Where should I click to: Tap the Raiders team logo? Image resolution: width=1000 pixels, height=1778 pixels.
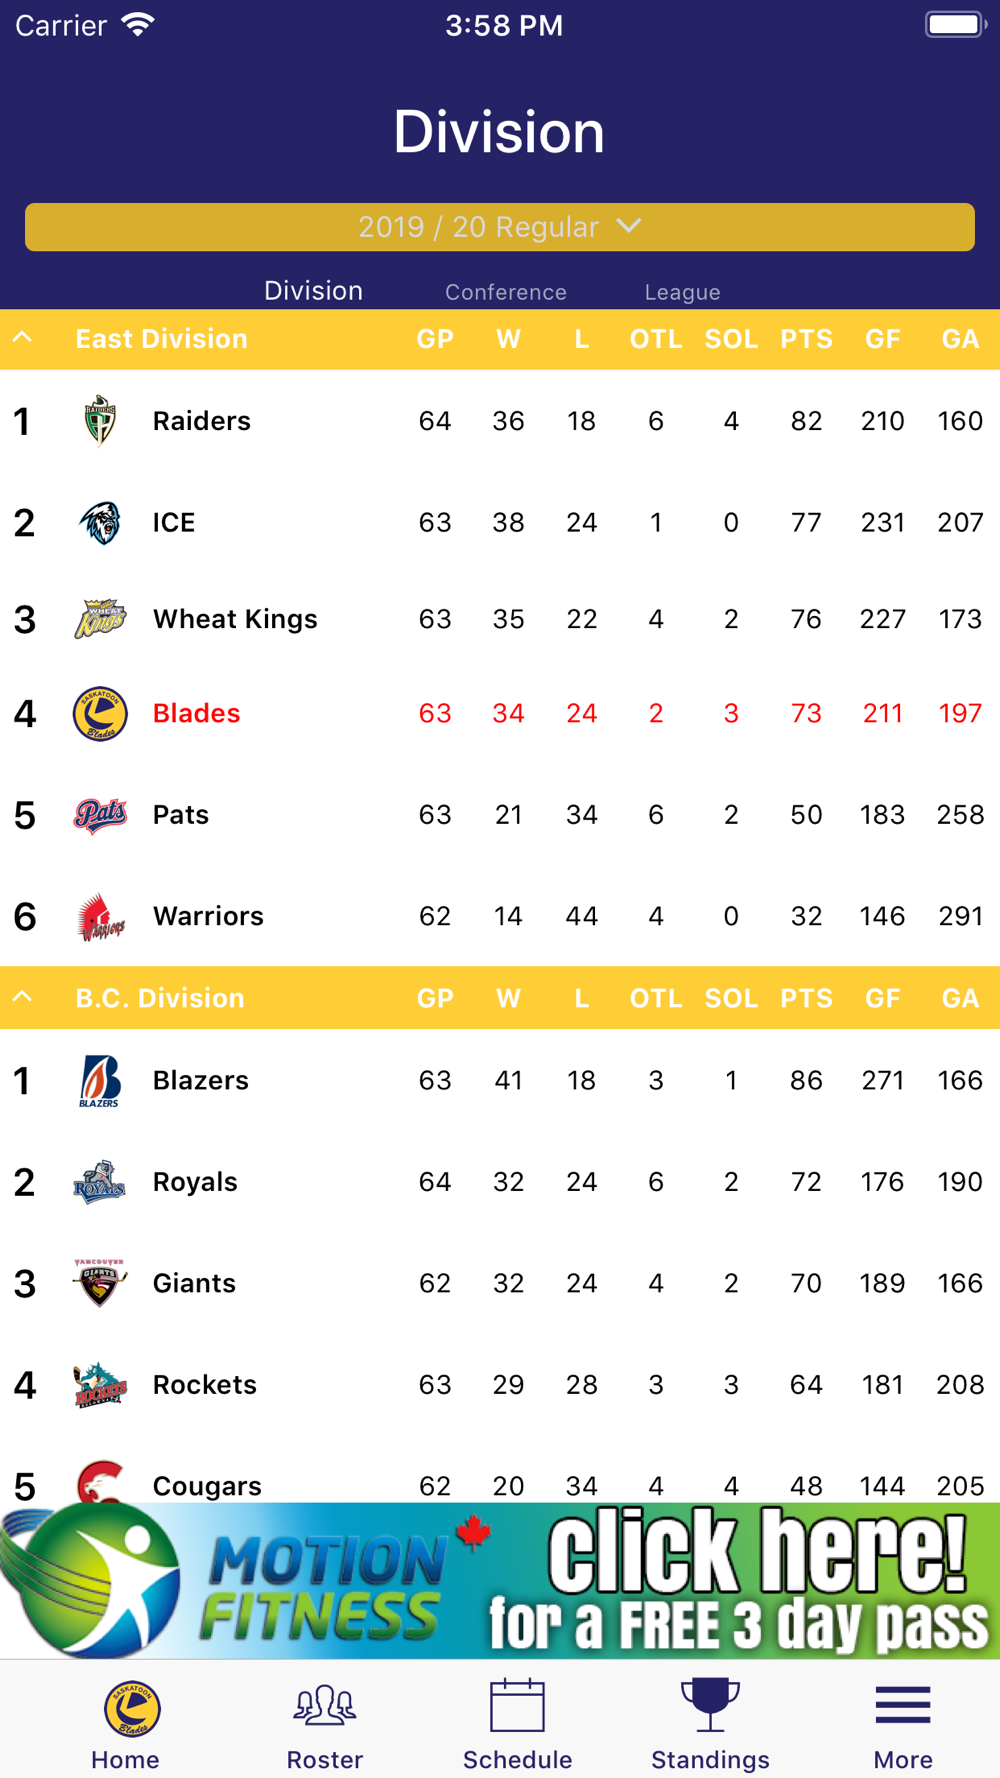100,421
